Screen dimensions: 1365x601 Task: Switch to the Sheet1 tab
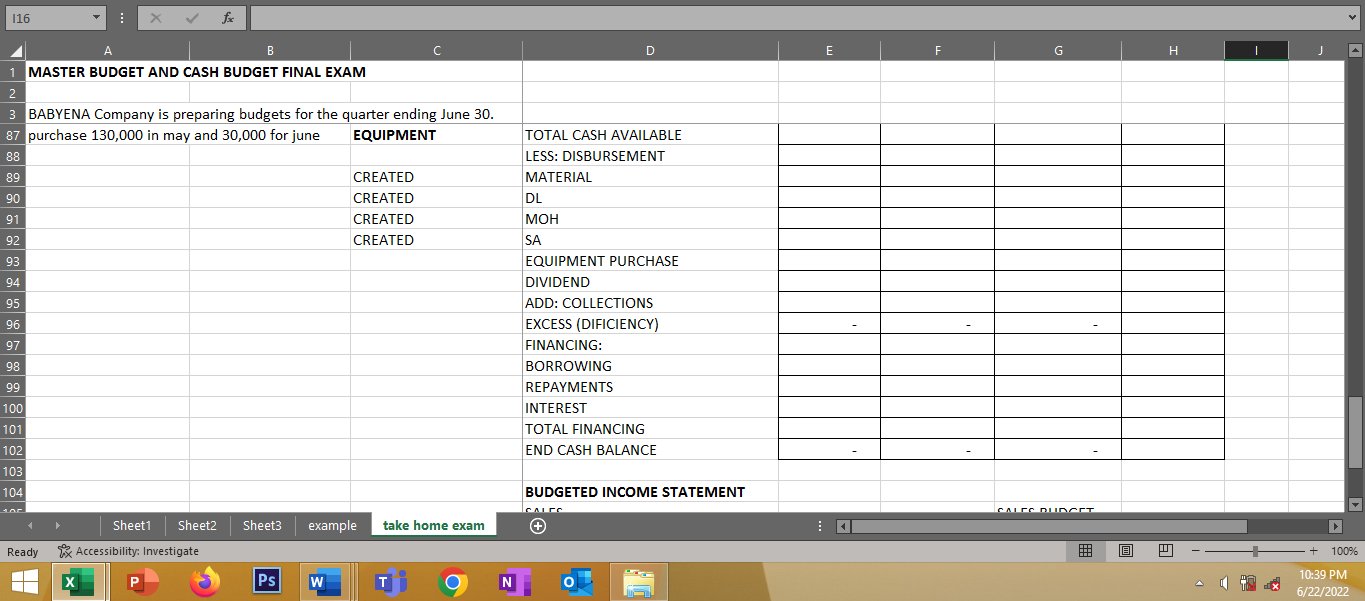coord(132,526)
